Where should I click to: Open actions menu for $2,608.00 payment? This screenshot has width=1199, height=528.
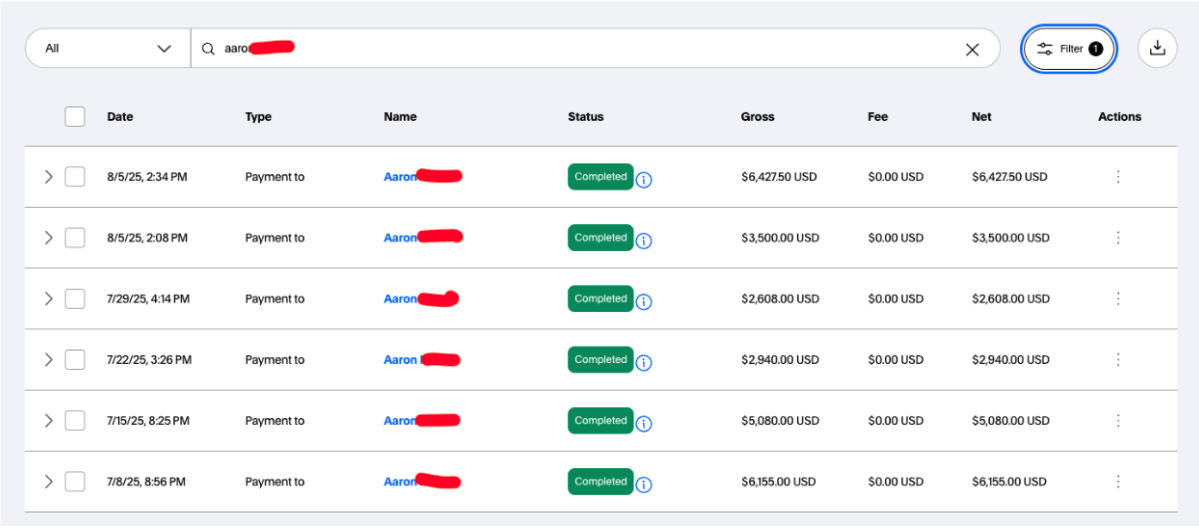[x=1118, y=298]
